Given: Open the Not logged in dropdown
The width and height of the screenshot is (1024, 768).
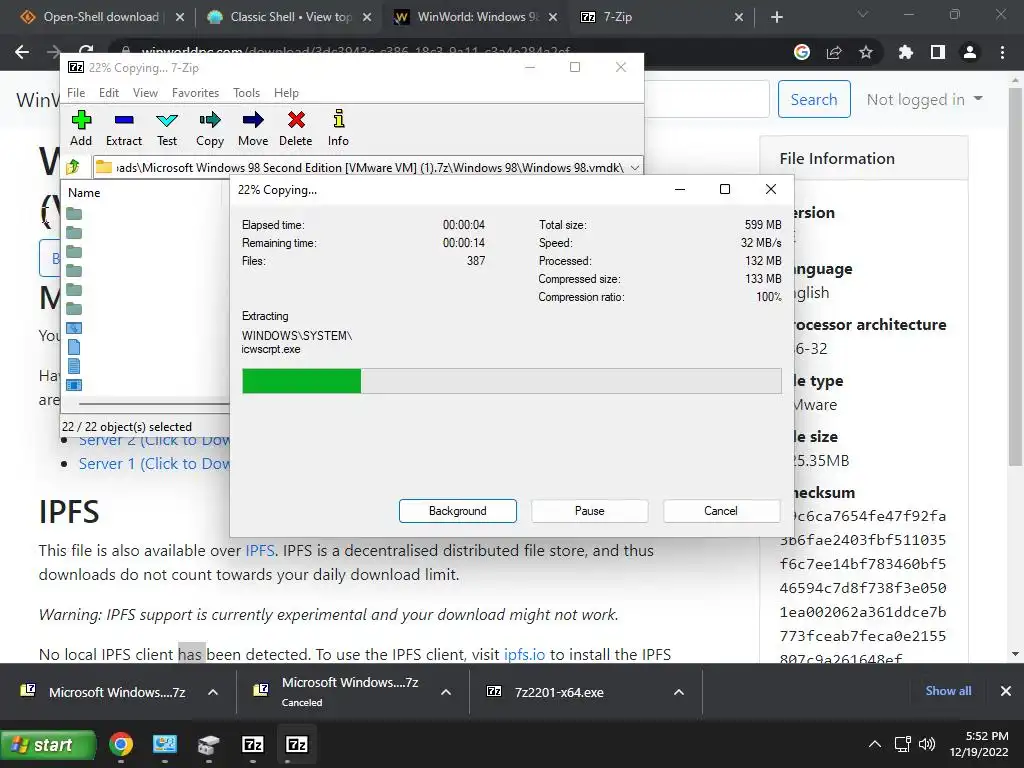Looking at the screenshot, I should point(924,99).
